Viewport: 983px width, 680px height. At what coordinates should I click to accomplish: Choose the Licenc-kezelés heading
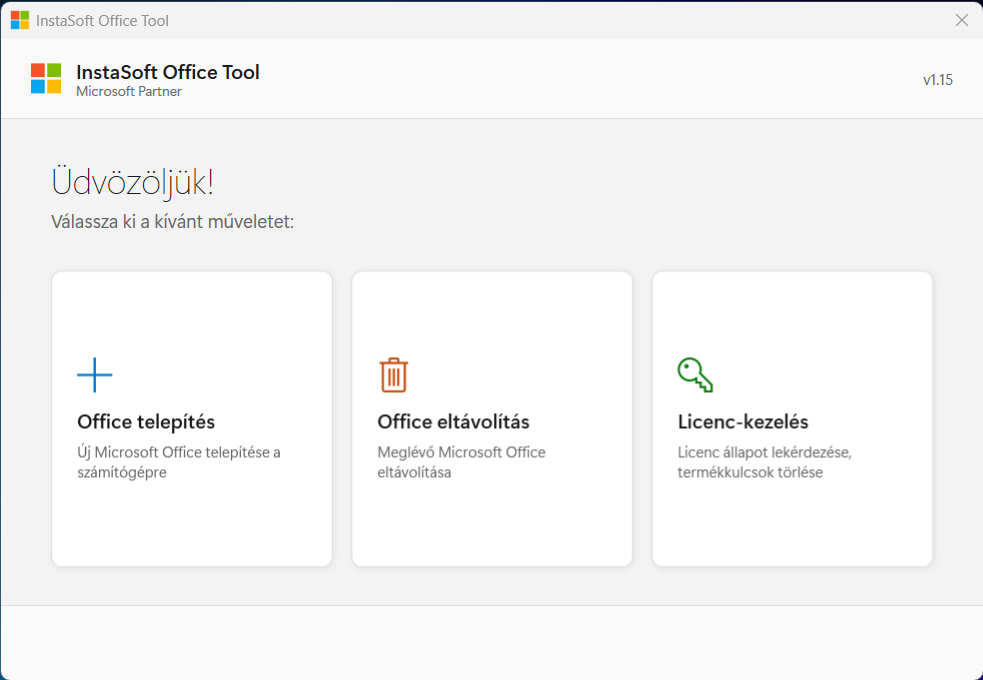[x=743, y=422]
